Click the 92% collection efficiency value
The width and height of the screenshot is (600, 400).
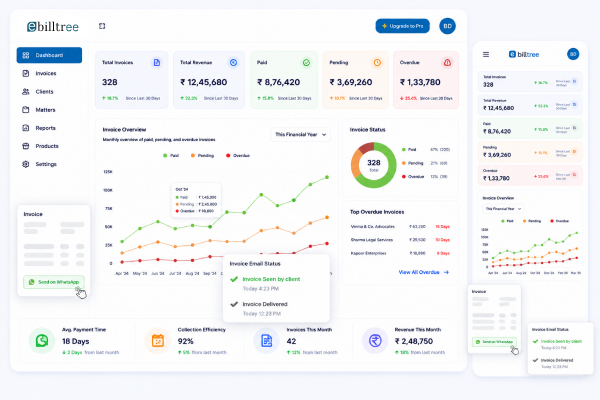[x=185, y=341]
